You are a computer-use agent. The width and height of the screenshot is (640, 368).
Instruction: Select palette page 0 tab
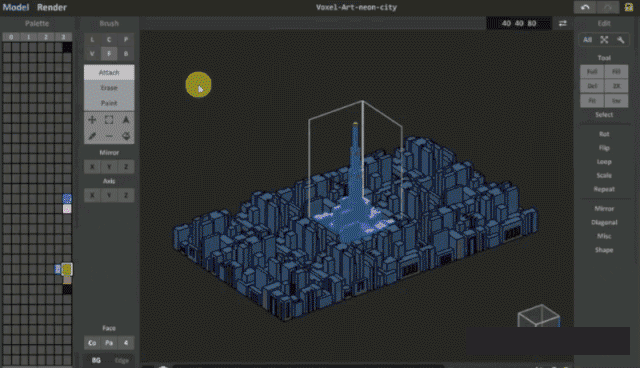tap(11, 37)
